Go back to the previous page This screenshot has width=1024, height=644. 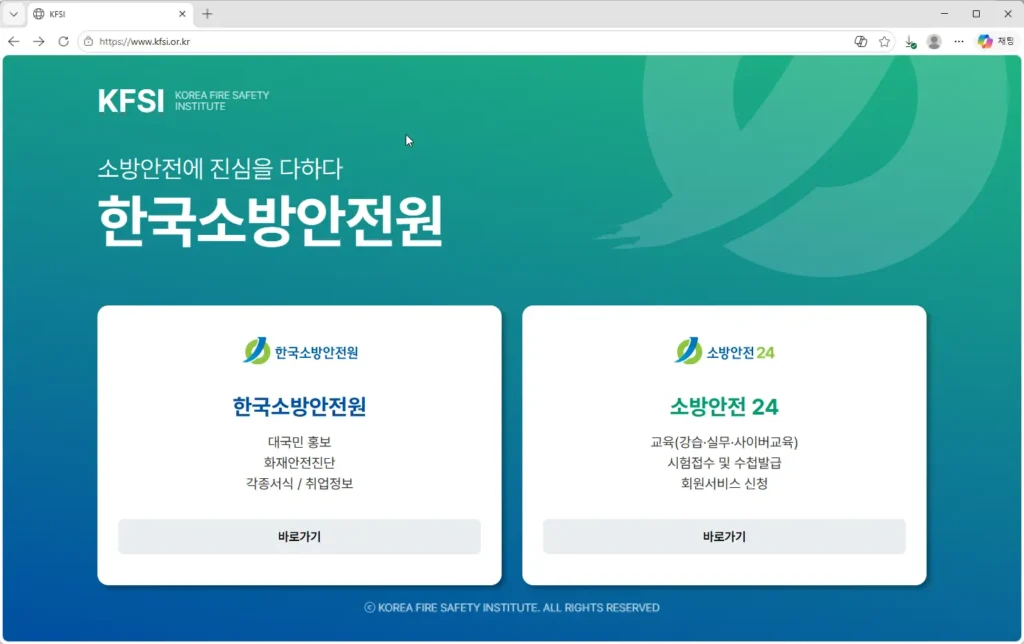14,41
